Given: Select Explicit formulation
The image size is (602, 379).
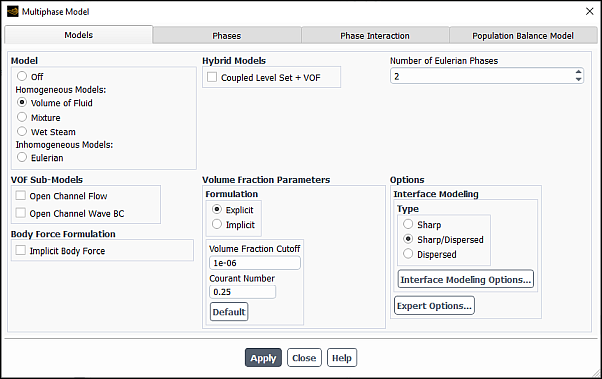Looking at the screenshot, I should tap(217, 209).
